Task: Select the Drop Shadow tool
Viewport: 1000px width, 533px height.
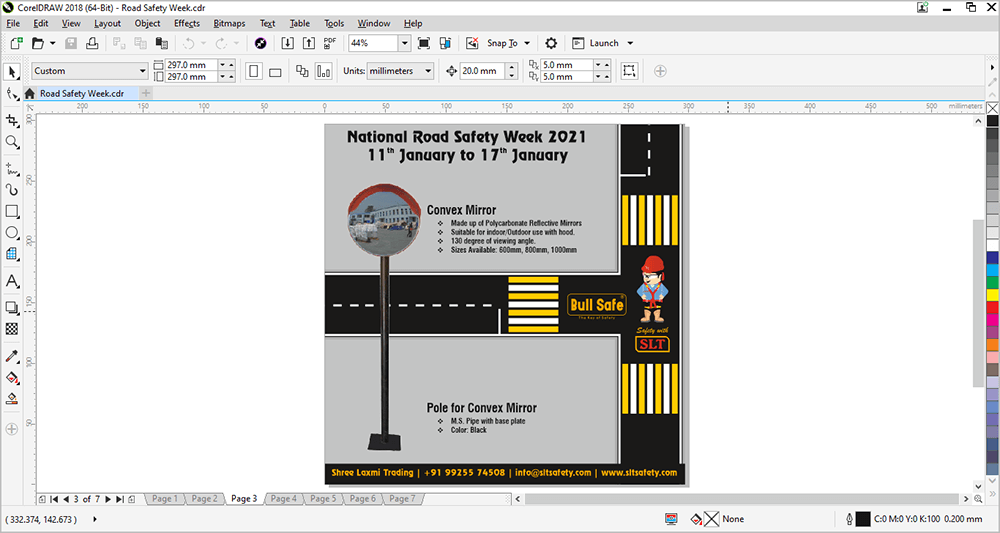Action: pos(11,307)
